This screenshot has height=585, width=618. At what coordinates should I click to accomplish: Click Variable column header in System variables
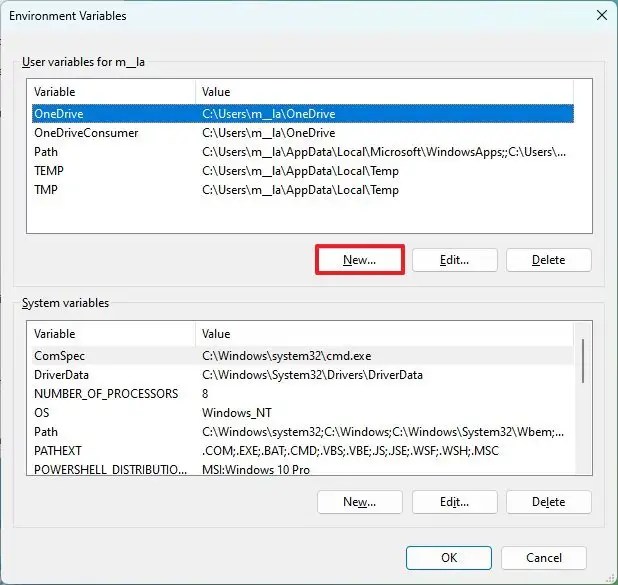pyautogui.click(x=114, y=334)
